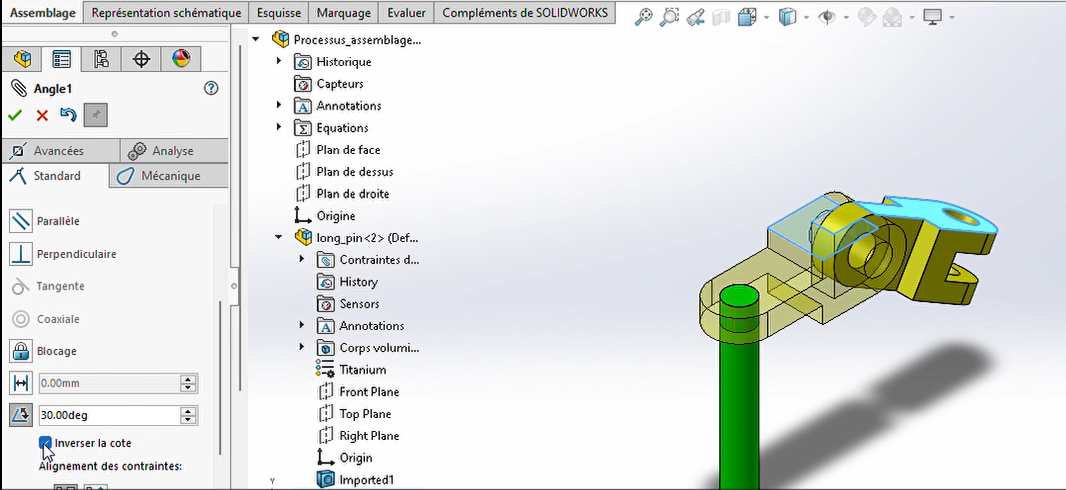
Task: Click the Hide/Show Items eye icon
Action: click(x=827, y=18)
